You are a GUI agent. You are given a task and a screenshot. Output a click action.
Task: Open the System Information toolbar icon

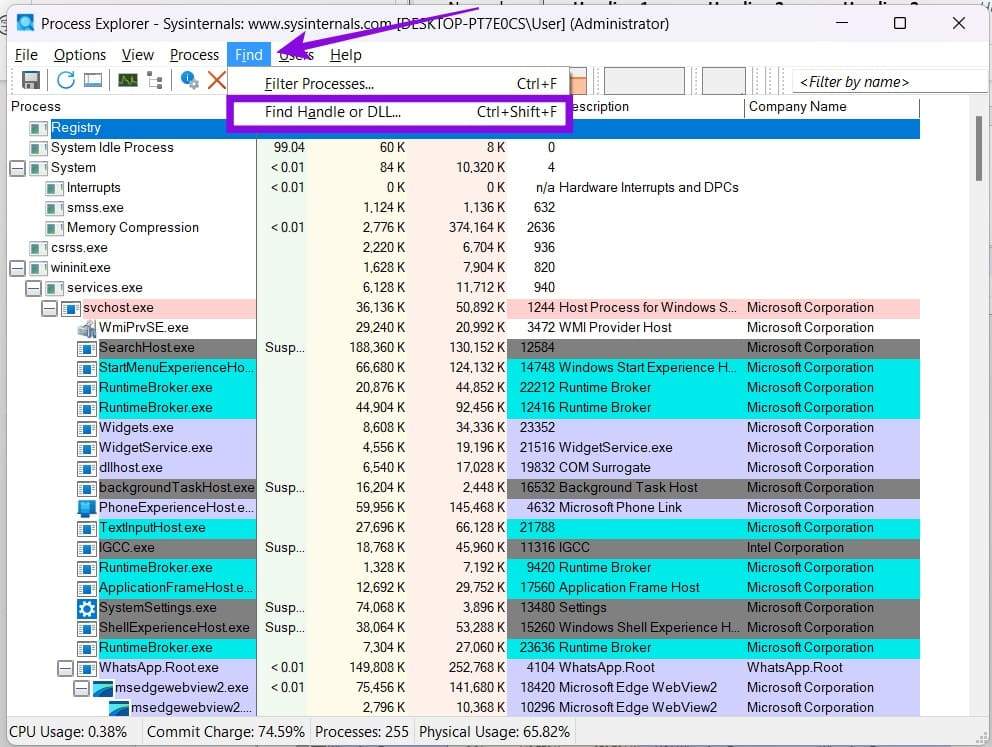tap(93, 80)
